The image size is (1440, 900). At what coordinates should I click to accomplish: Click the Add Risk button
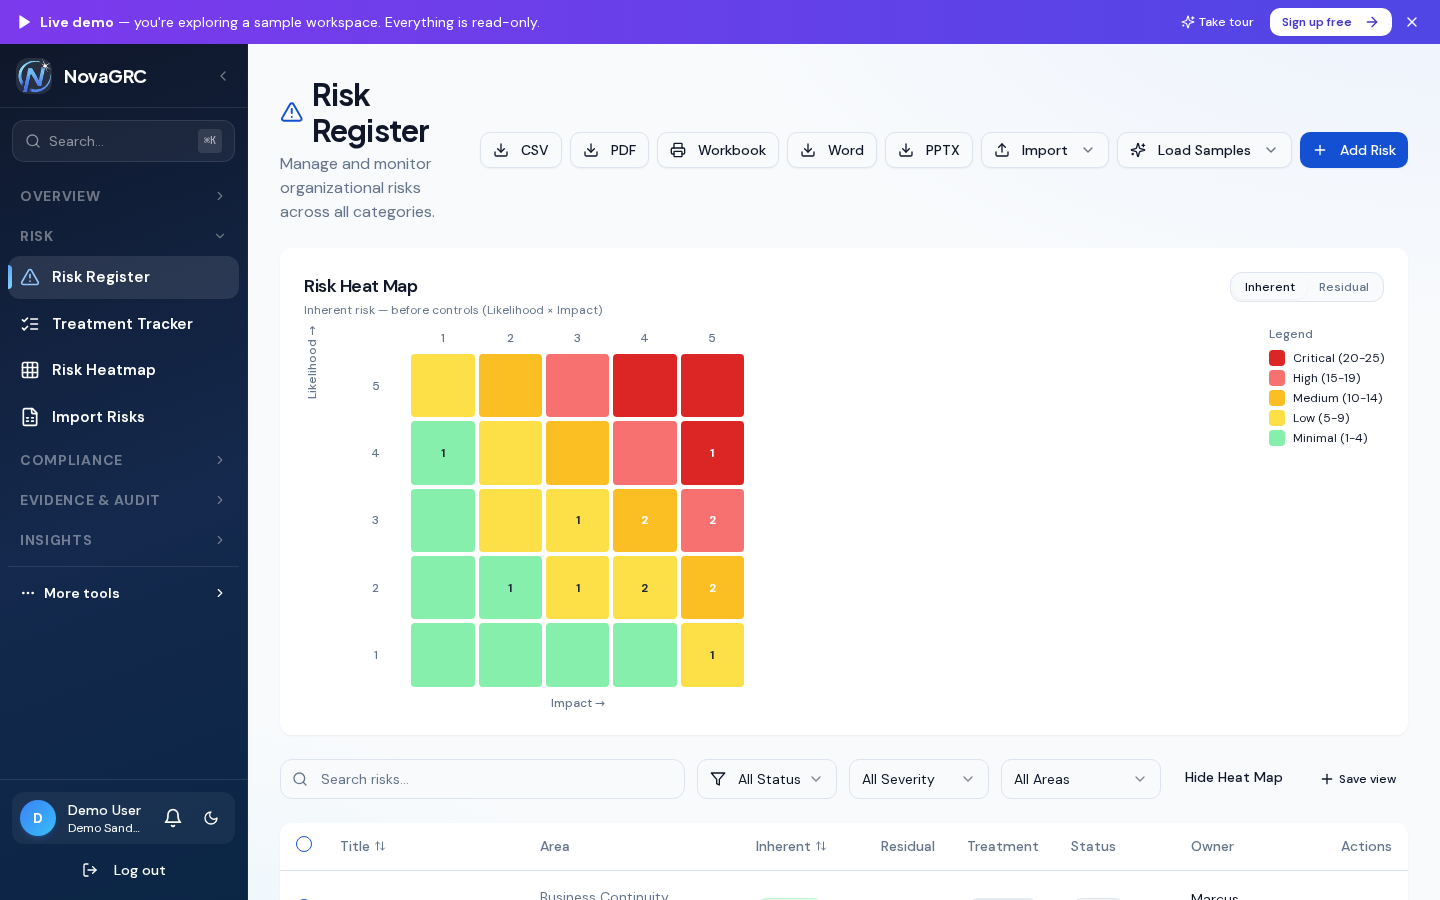[x=1354, y=150]
